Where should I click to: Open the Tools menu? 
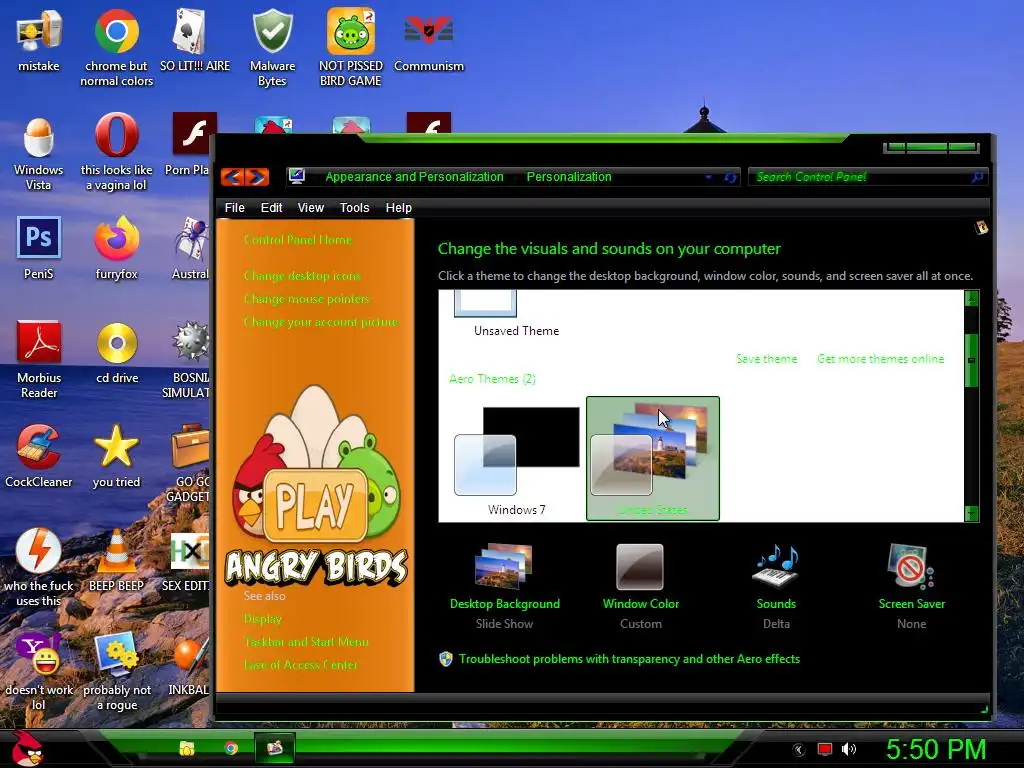tap(354, 208)
